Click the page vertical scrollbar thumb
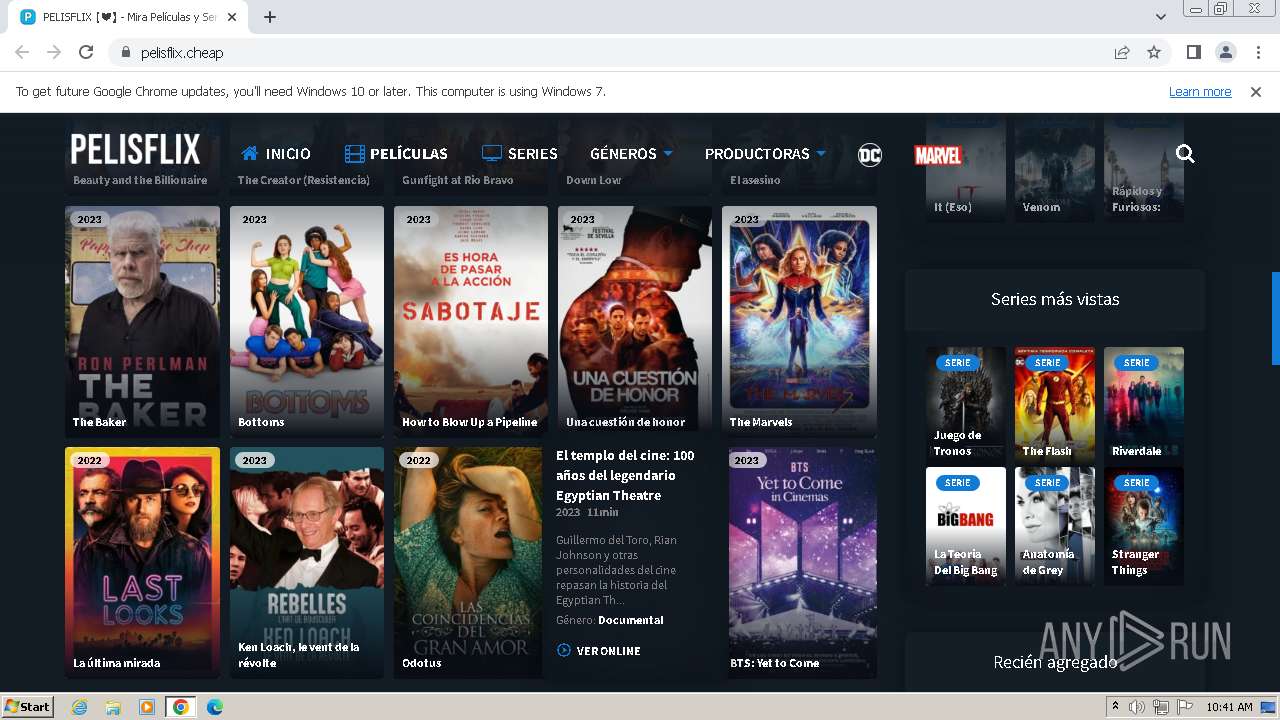Viewport: 1280px width, 720px height. (x=1275, y=318)
